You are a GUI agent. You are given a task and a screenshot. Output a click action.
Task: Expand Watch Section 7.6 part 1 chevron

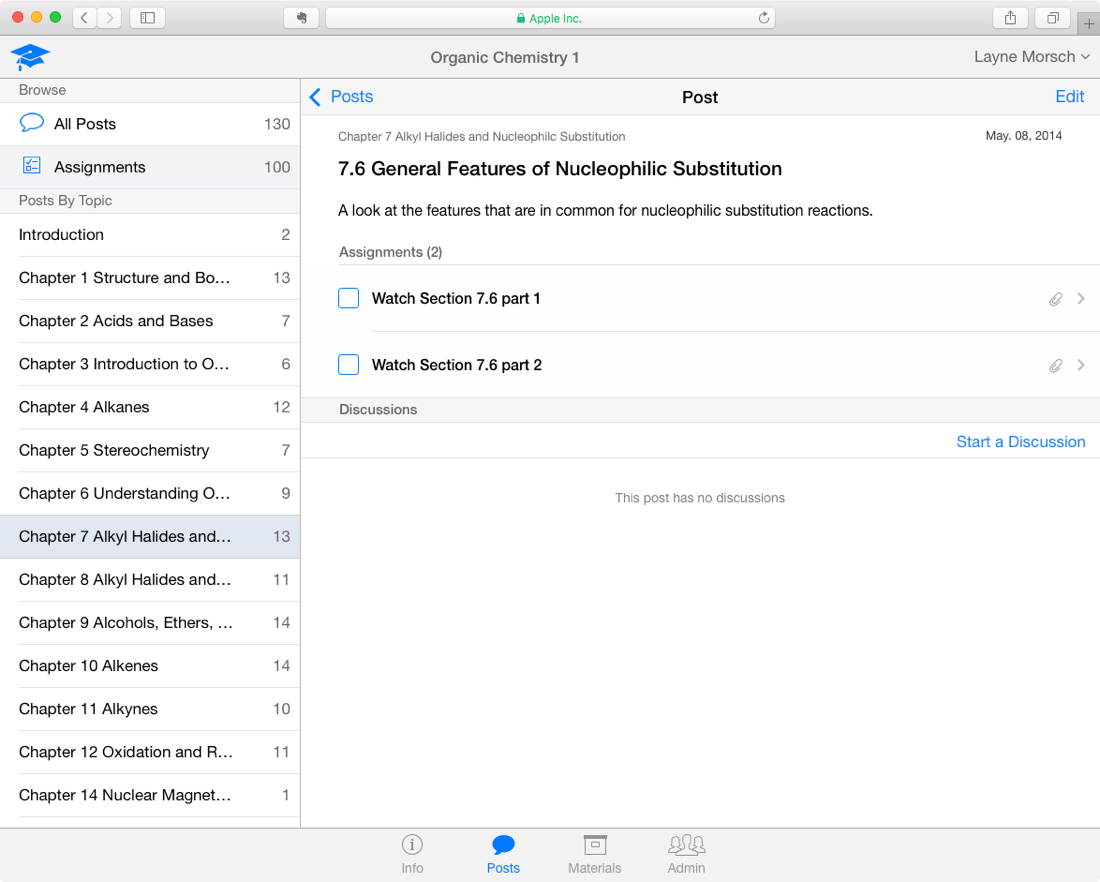point(1081,298)
